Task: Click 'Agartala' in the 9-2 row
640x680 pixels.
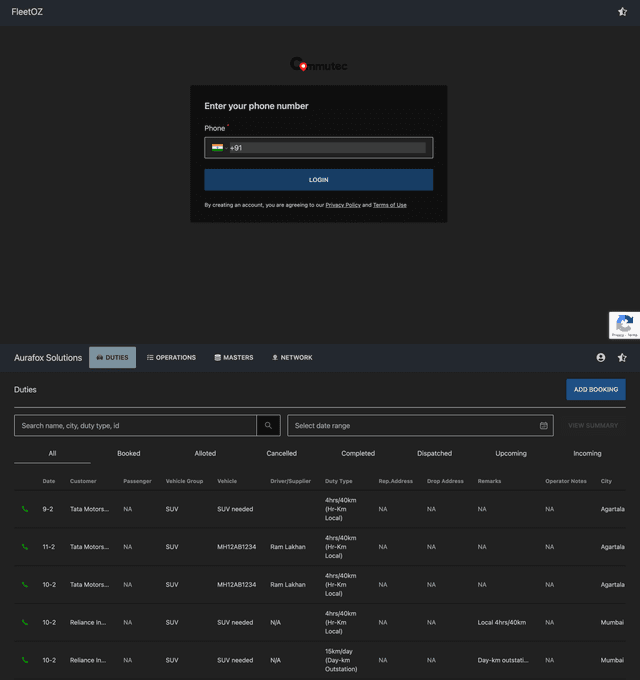Action: click(613, 509)
